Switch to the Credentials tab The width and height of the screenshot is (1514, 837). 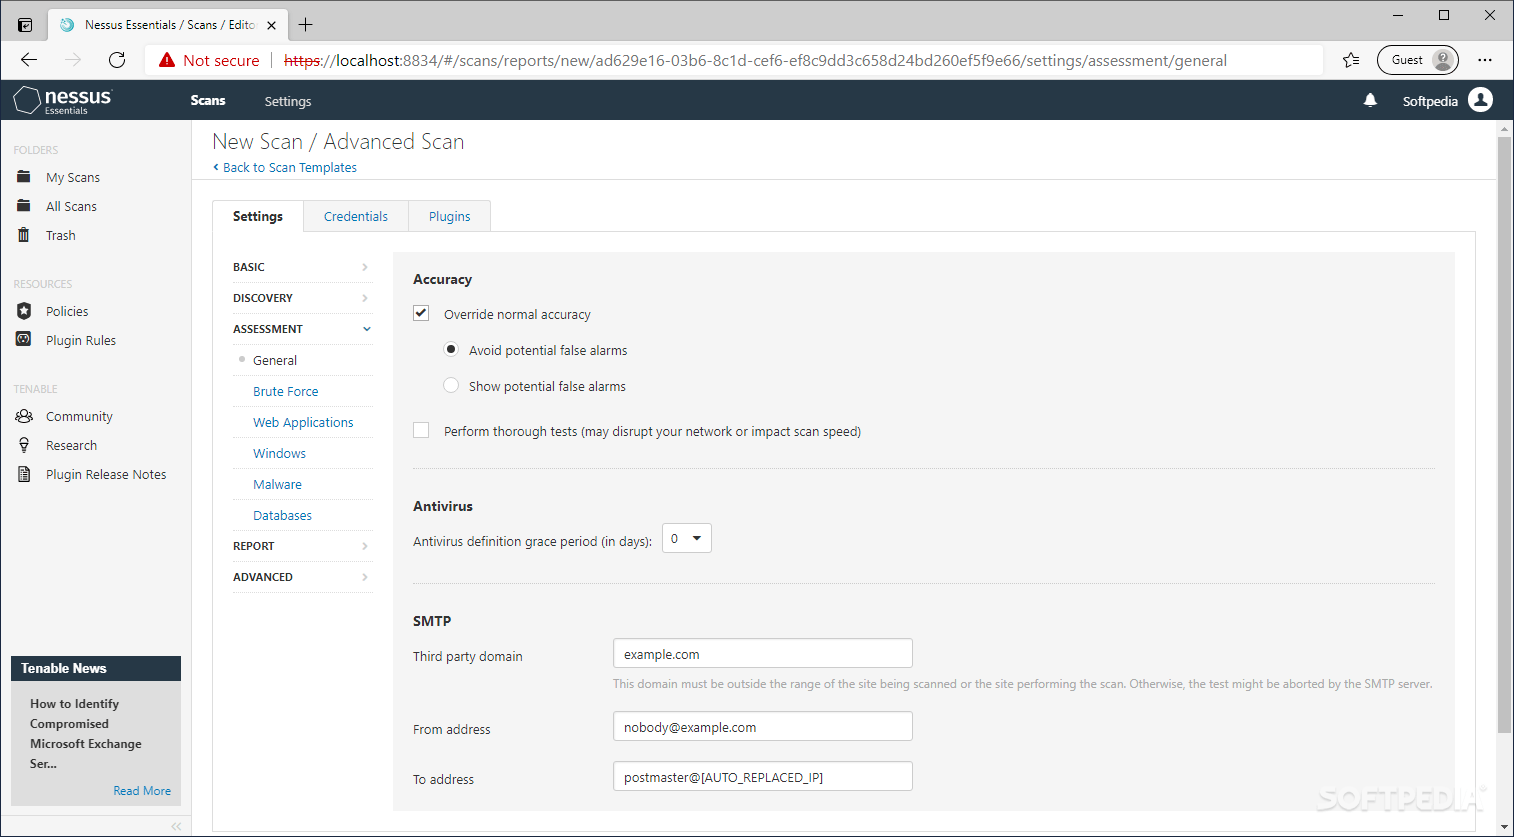click(x=355, y=216)
